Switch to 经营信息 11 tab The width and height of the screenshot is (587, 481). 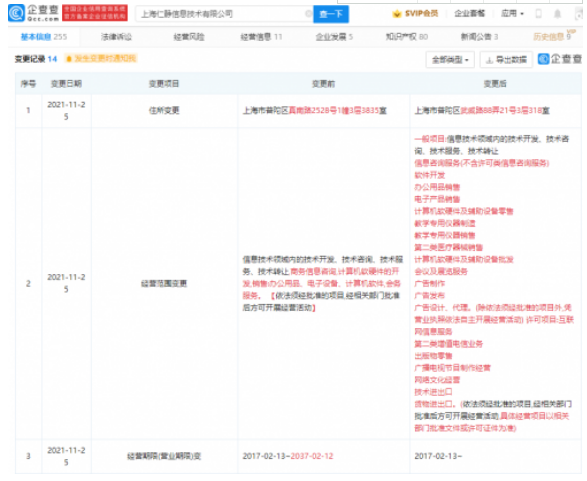261,37
